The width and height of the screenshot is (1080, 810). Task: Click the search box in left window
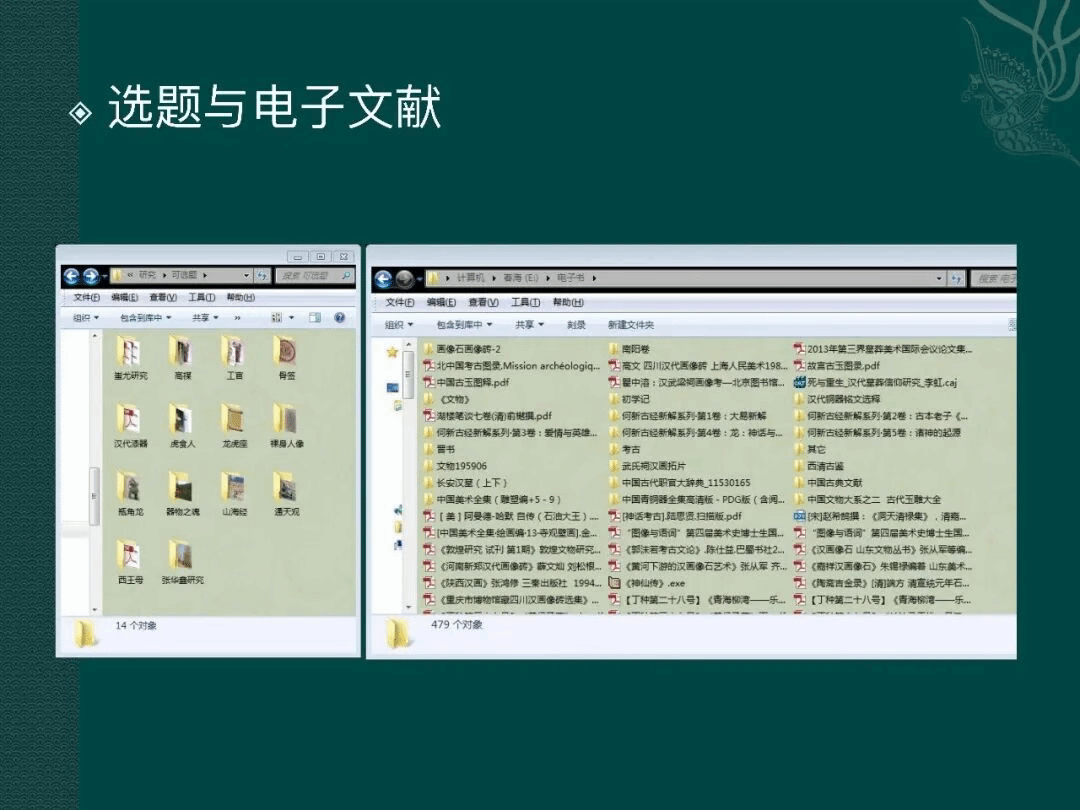click(314, 275)
